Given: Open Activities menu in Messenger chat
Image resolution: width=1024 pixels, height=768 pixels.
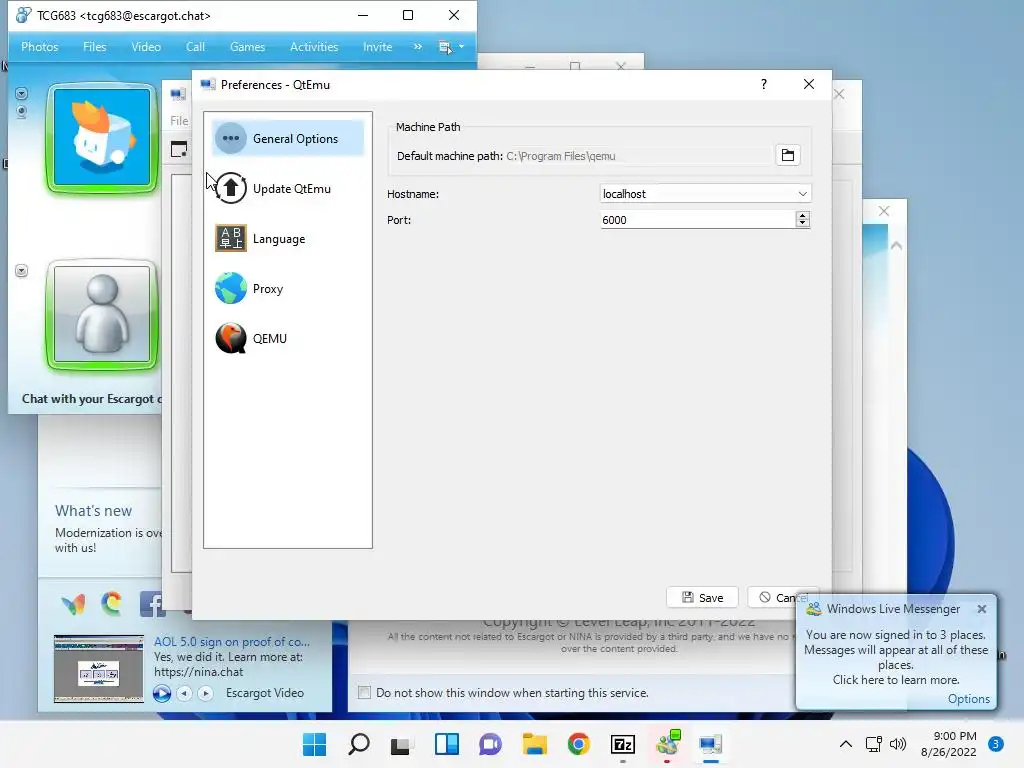Looking at the screenshot, I should click(314, 47).
